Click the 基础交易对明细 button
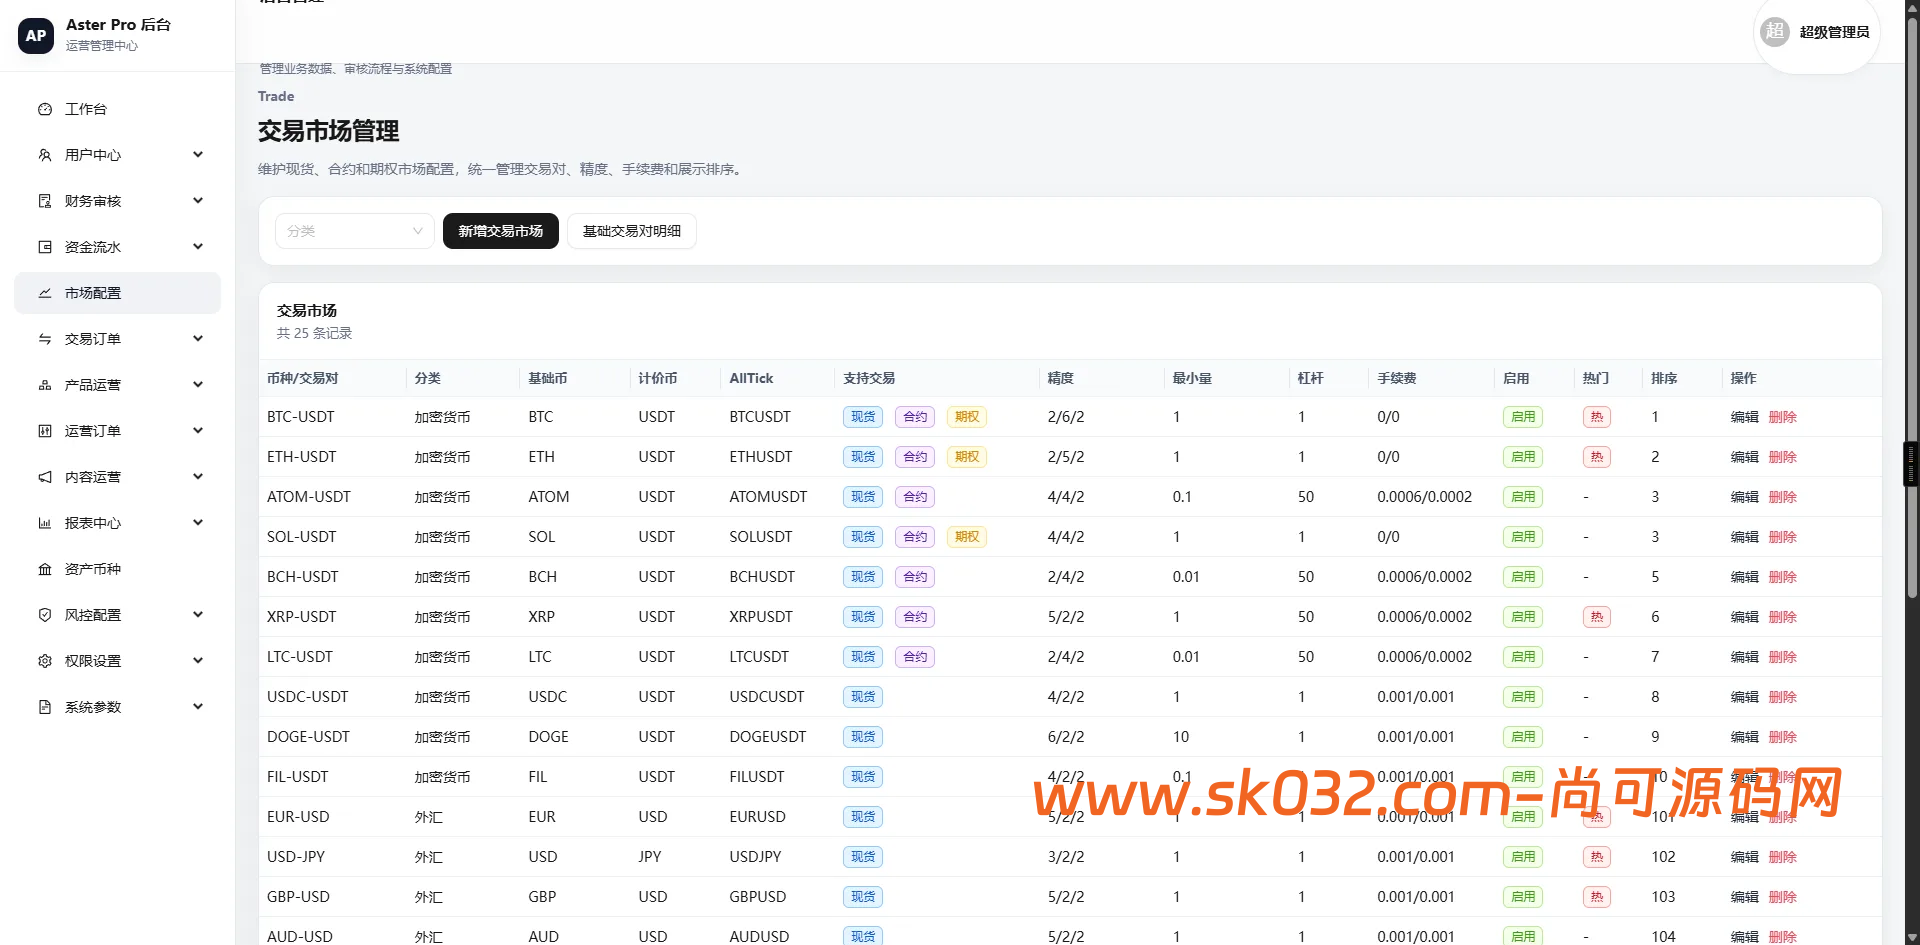The width and height of the screenshot is (1920, 945). tap(632, 231)
